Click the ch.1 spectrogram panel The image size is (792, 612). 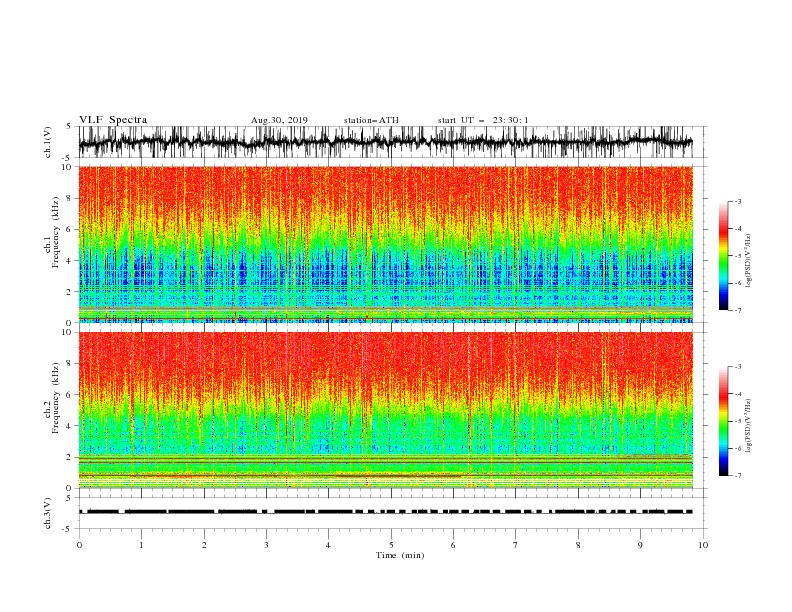point(385,244)
